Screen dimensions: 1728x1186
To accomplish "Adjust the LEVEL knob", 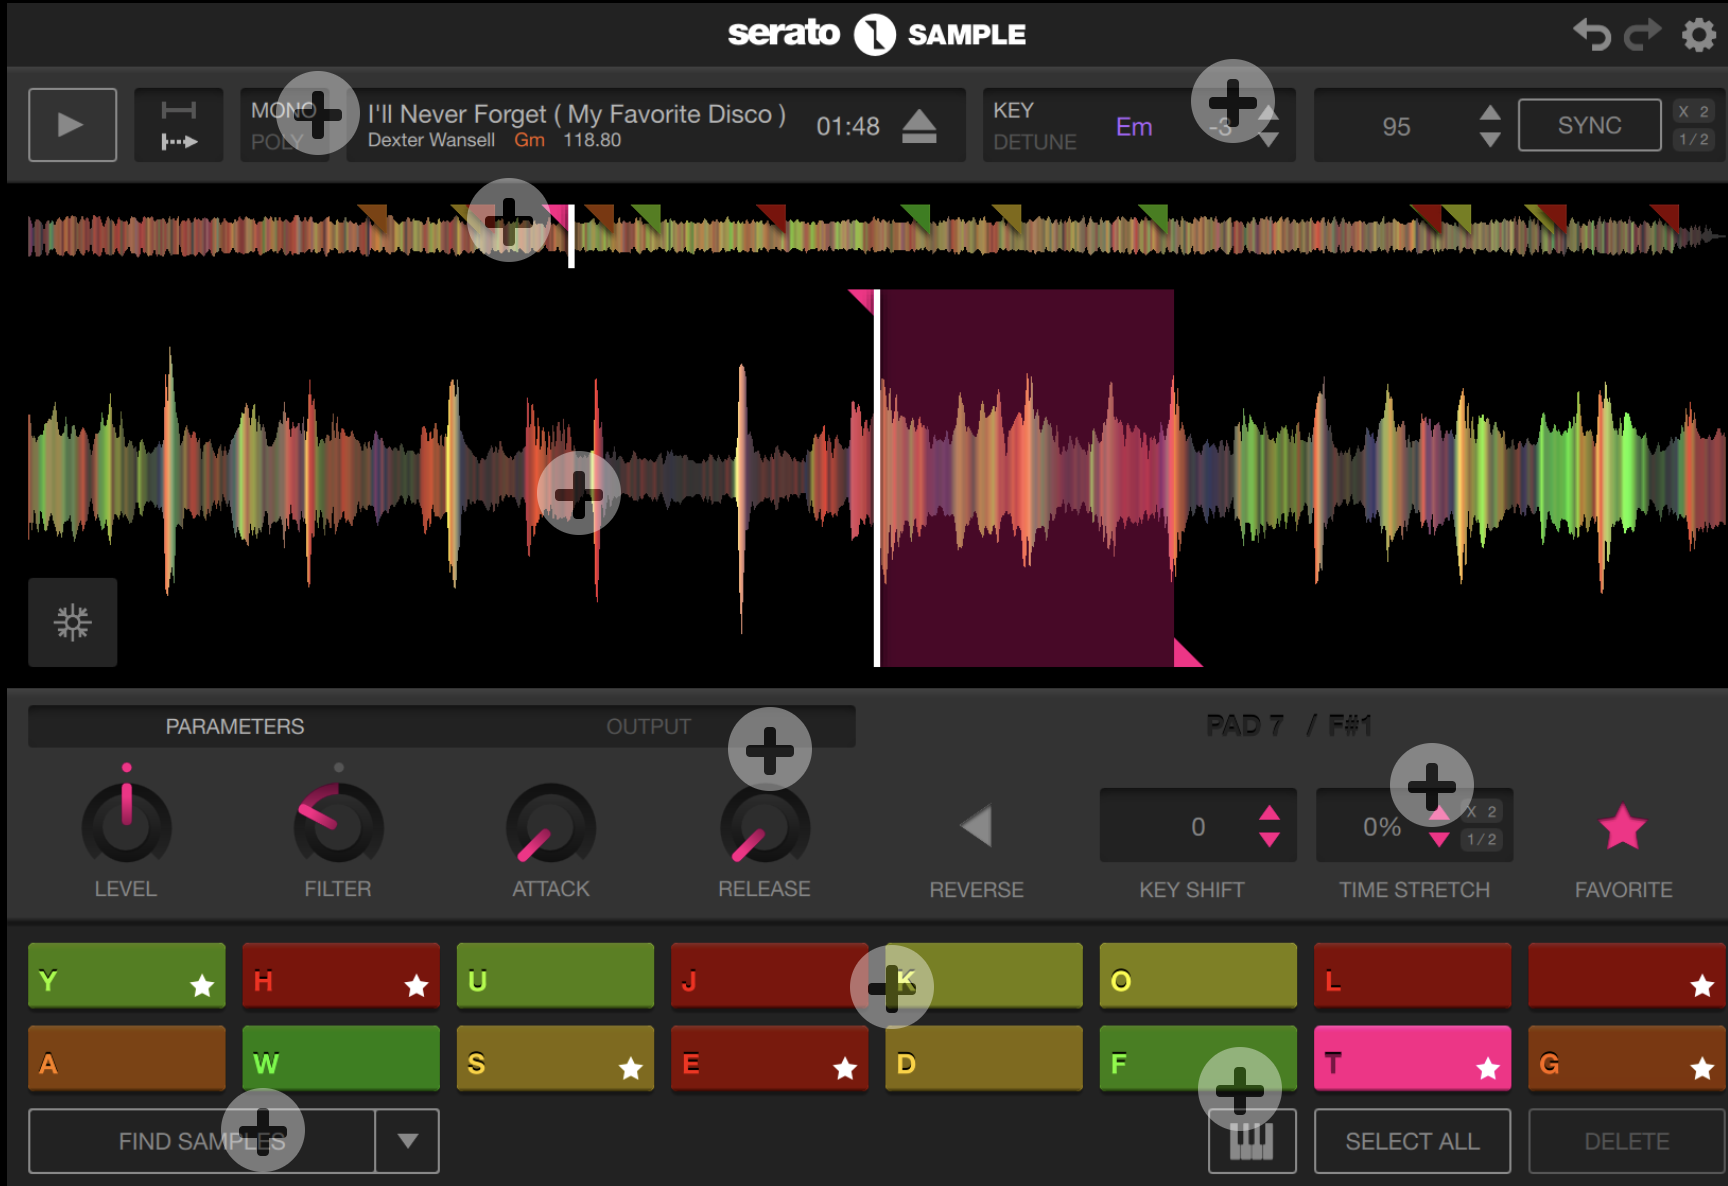I will point(126,826).
